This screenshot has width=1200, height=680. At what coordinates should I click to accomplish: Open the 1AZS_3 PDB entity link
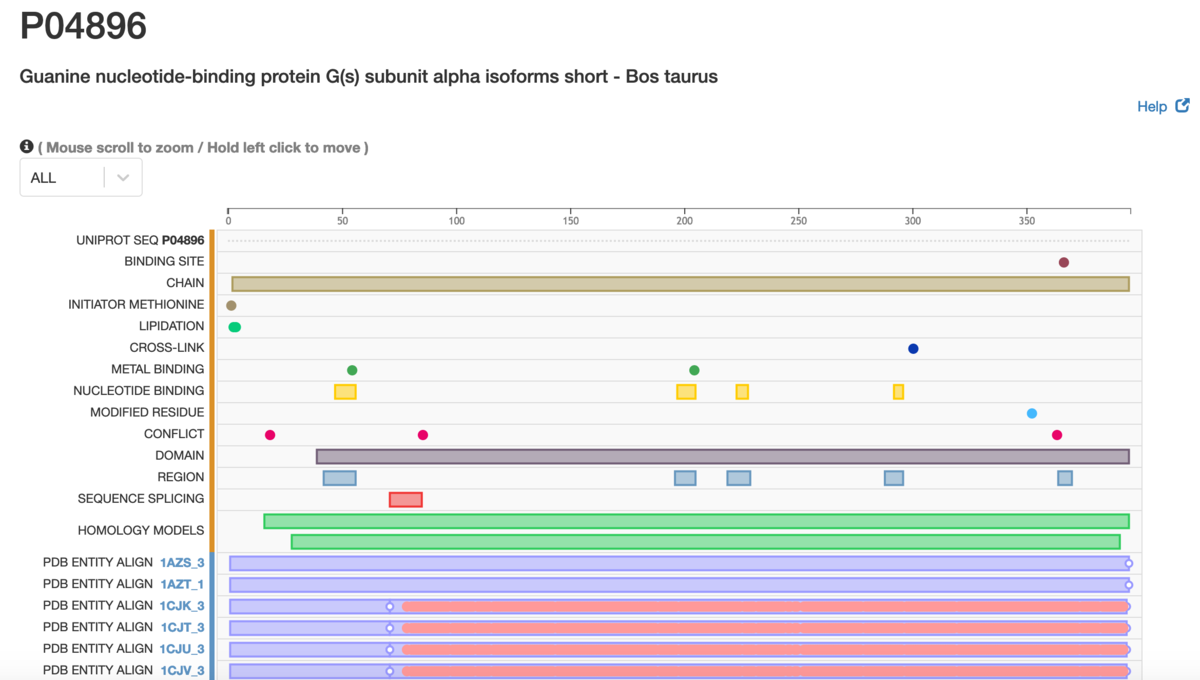click(x=182, y=563)
